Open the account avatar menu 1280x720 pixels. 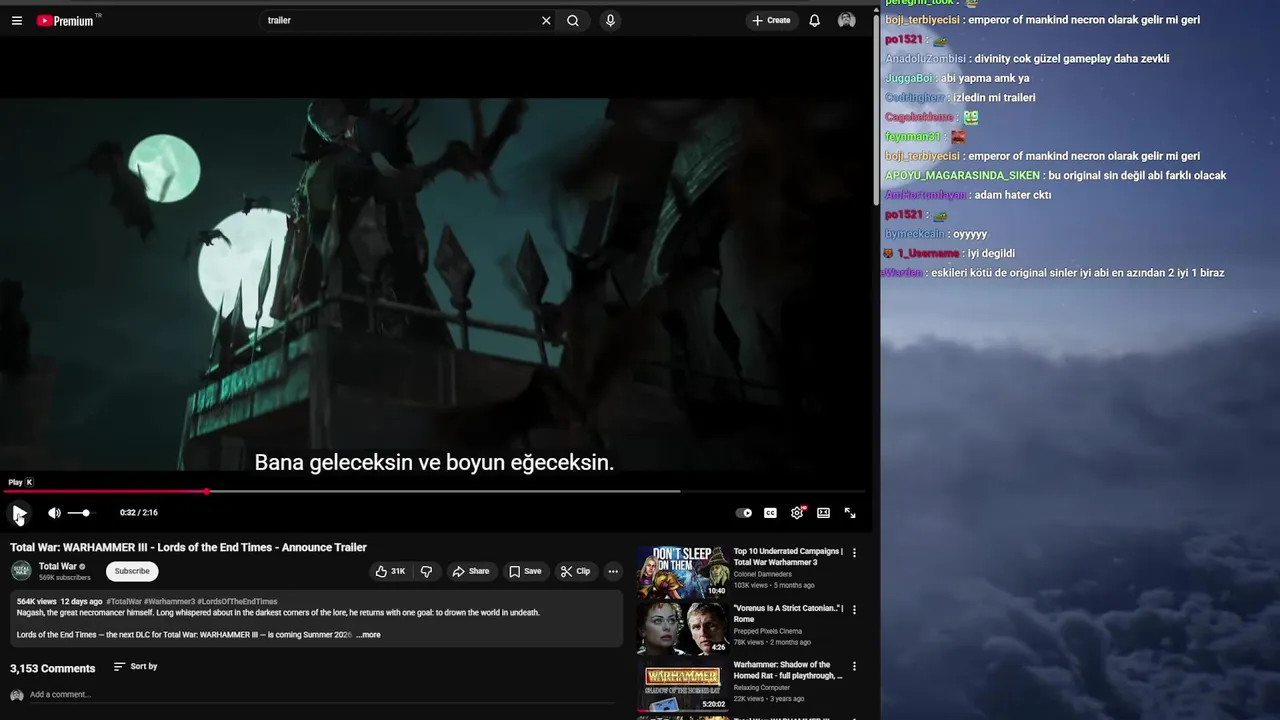point(847,20)
